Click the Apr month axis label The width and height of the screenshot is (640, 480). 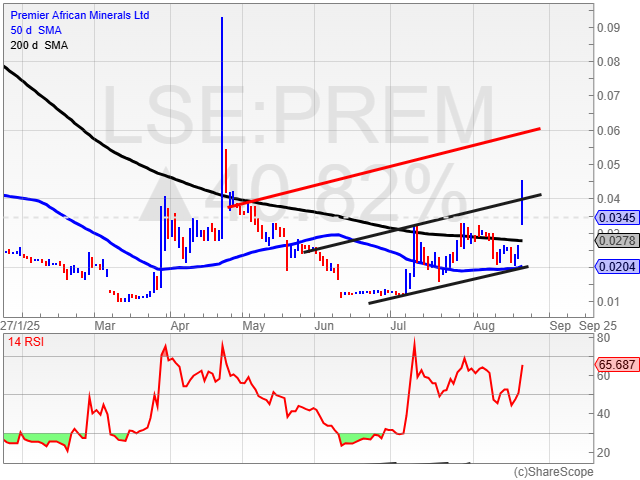(180, 326)
